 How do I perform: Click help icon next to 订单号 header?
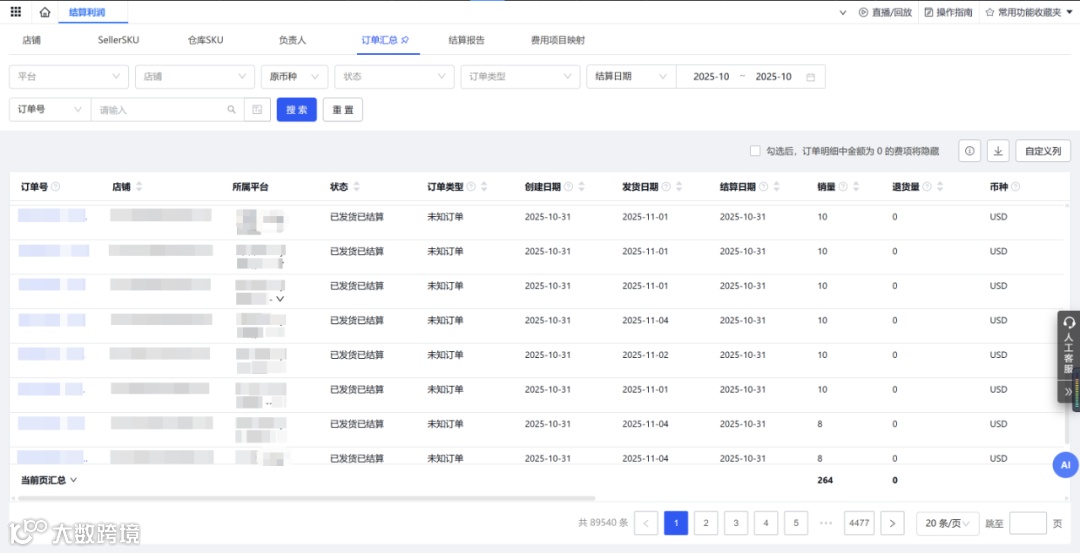pyautogui.click(x=56, y=187)
